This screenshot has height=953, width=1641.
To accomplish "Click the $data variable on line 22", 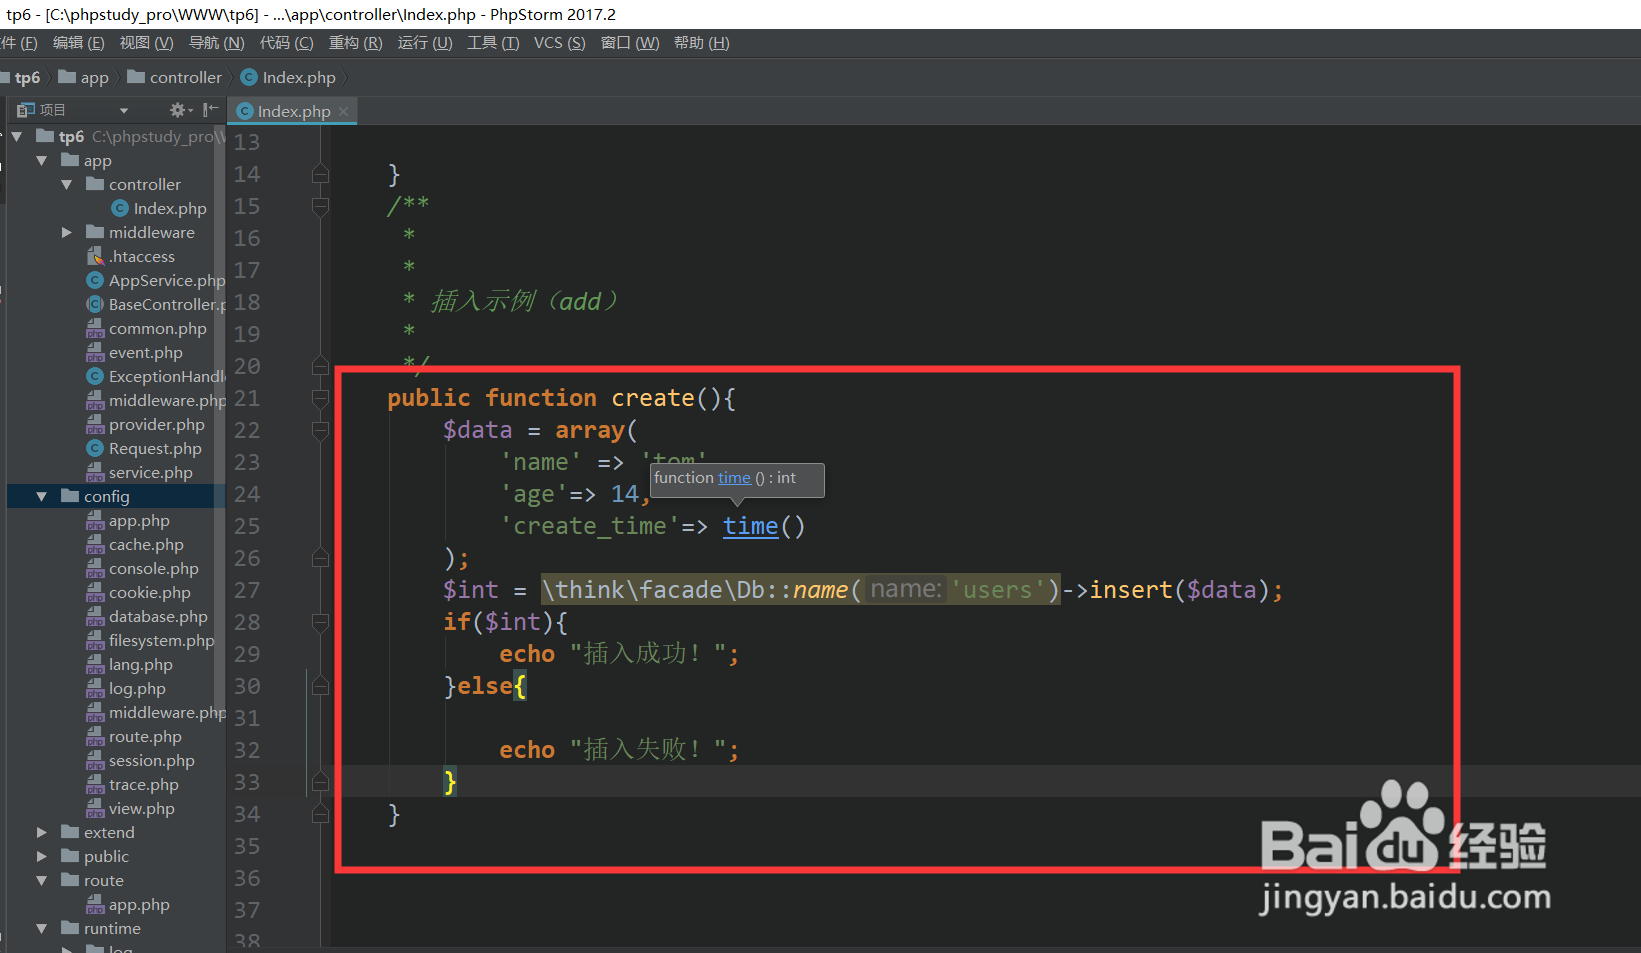I will click(x=478, y=430).
